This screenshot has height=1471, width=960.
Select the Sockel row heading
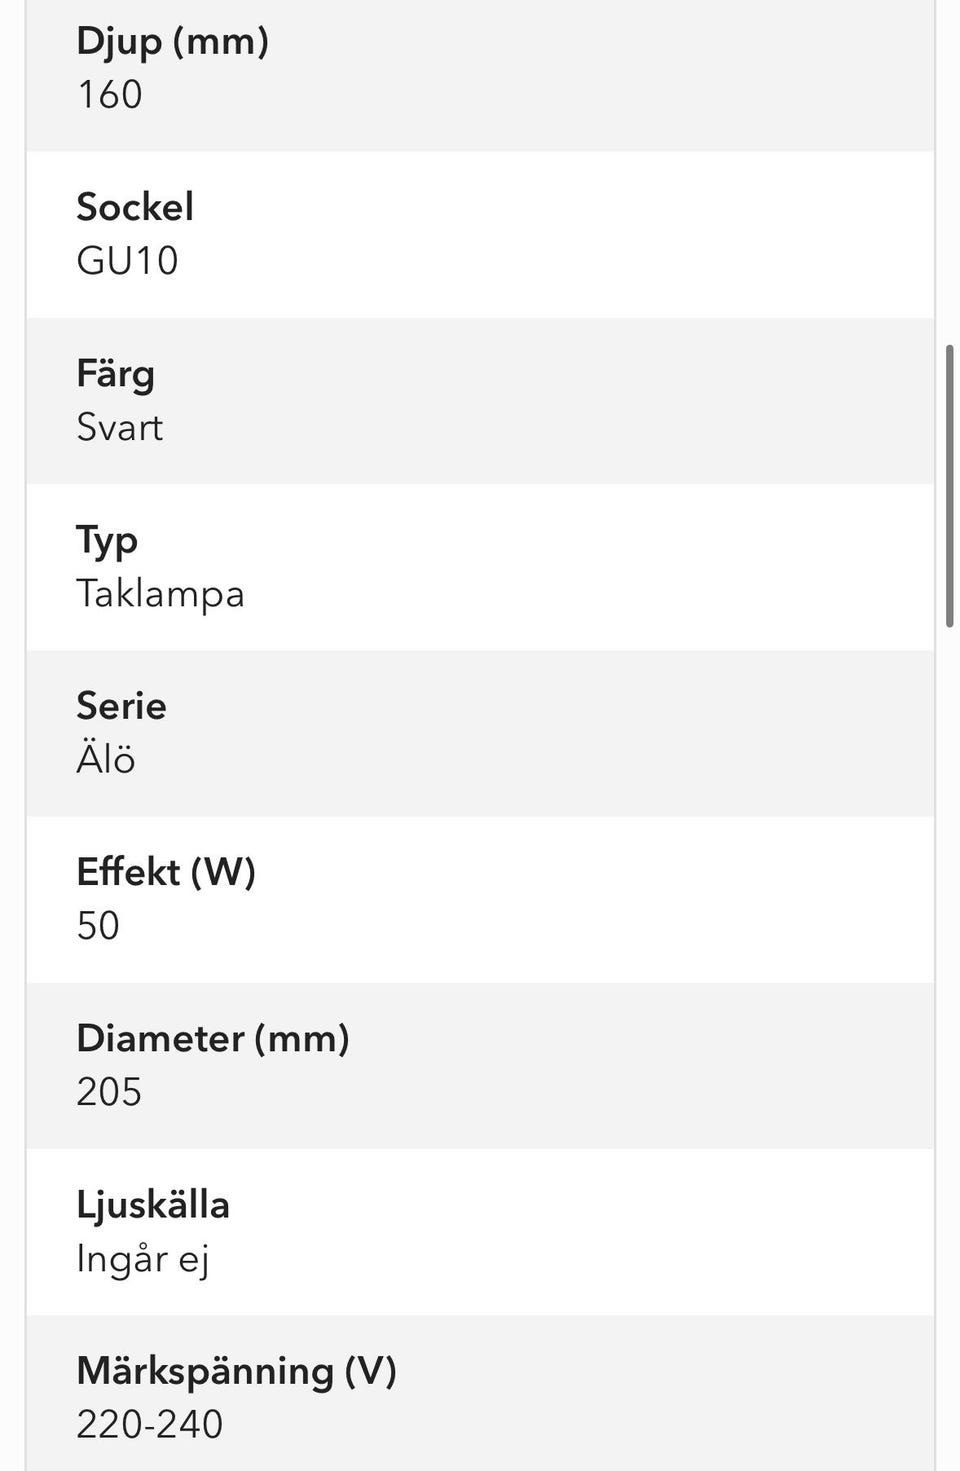click(135, 207)
